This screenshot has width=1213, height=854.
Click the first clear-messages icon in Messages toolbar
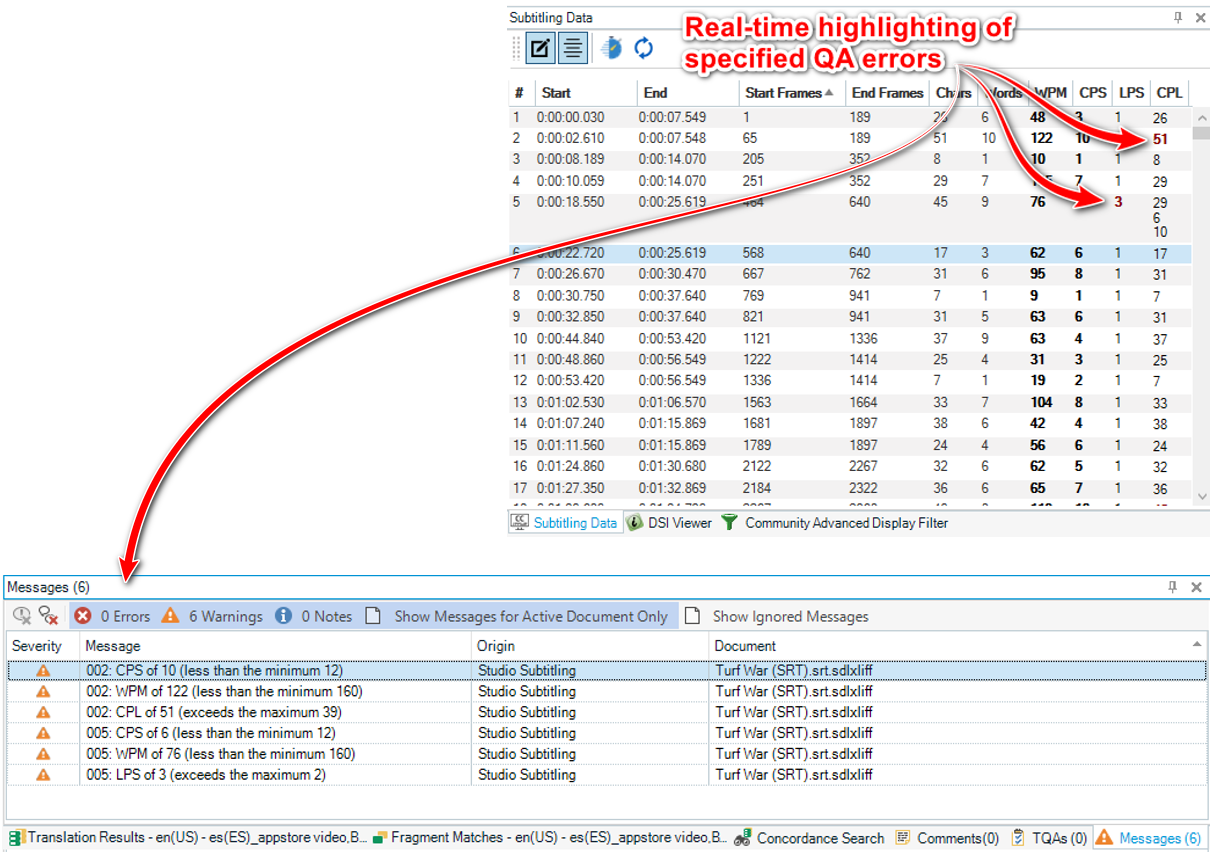pos(22,616)
